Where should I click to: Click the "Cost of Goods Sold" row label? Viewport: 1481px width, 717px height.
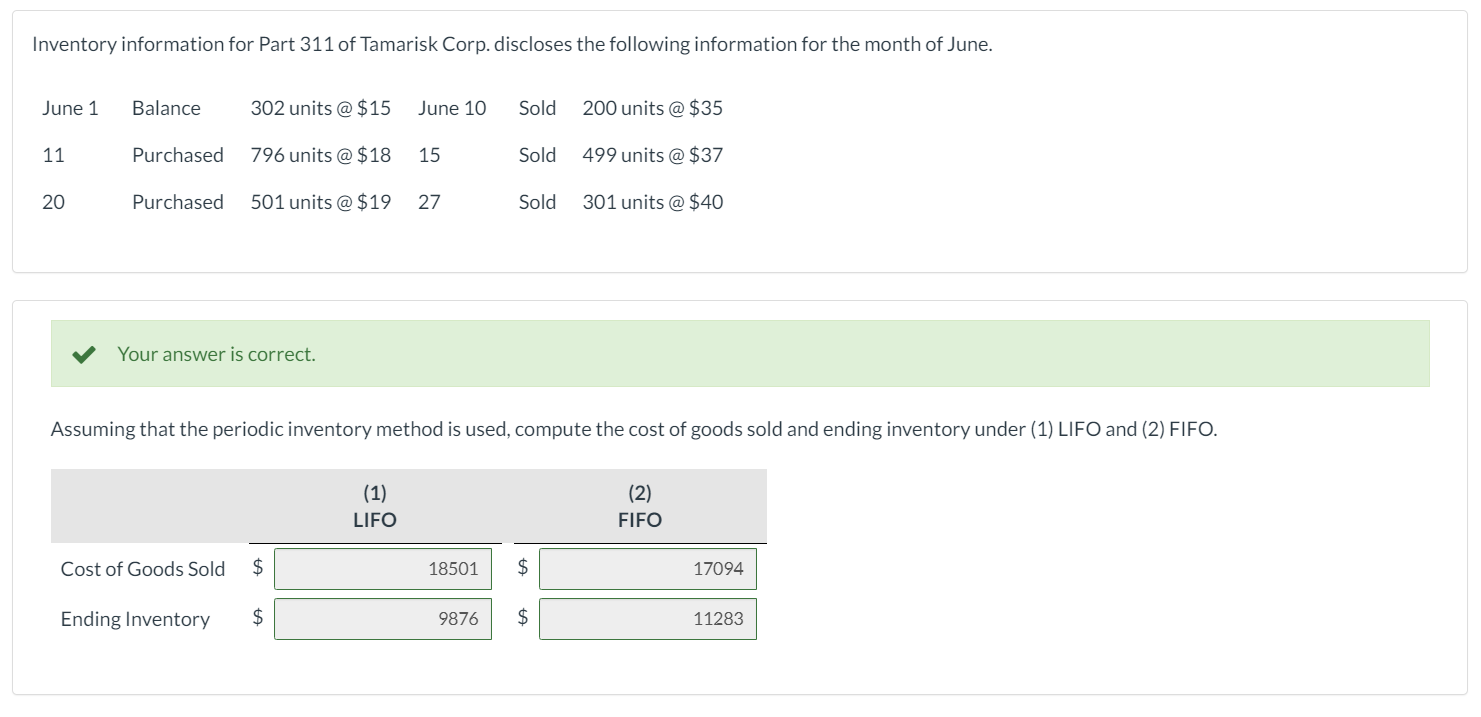click(x=143, y=569)
